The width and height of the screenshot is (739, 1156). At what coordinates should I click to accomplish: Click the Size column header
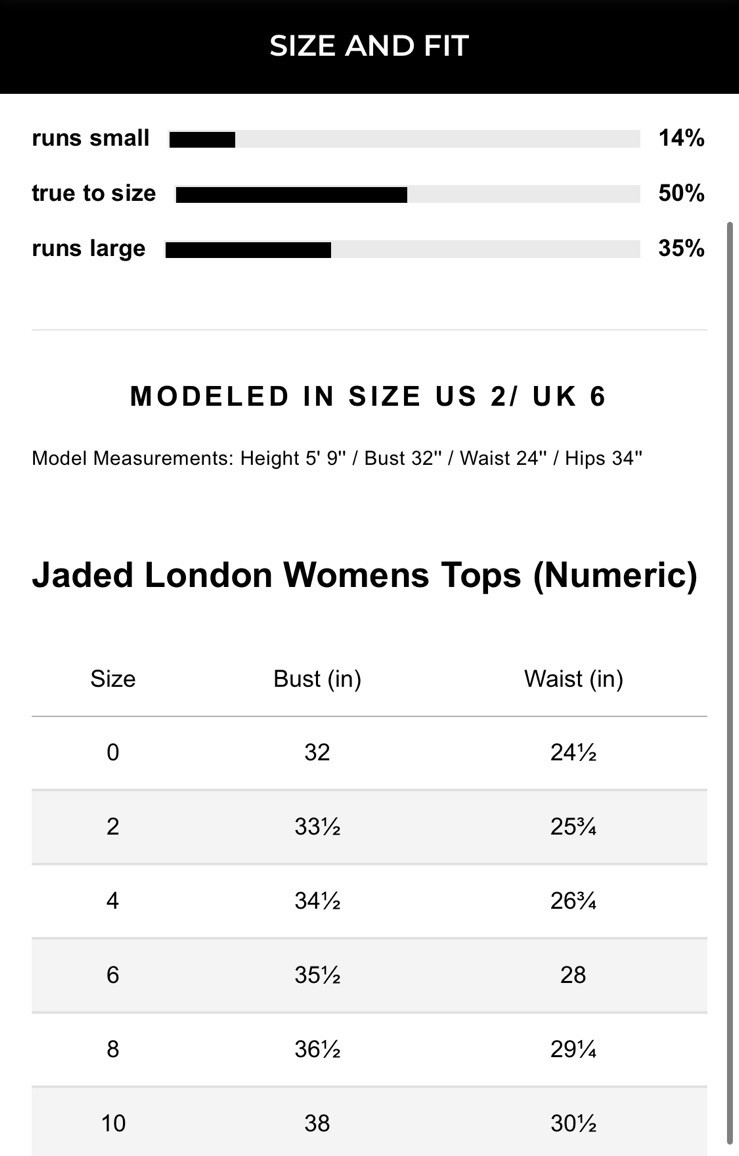click(113, 679)
